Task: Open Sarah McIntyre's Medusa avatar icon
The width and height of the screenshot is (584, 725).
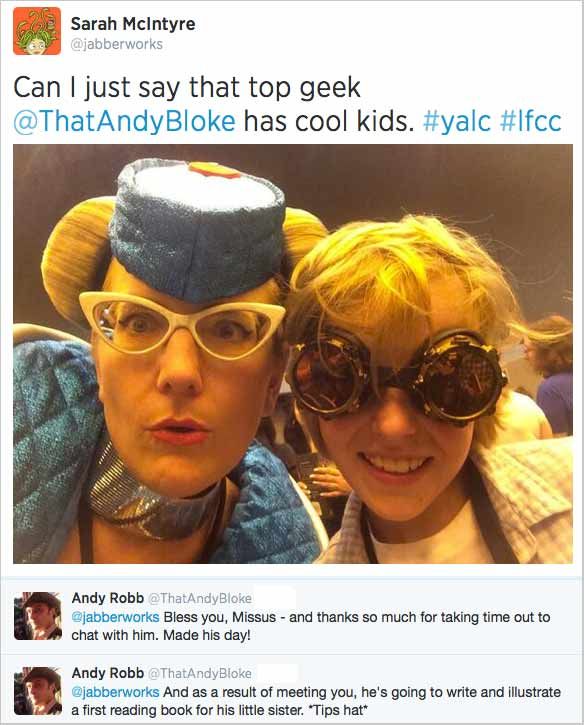Action: [37, 31]
